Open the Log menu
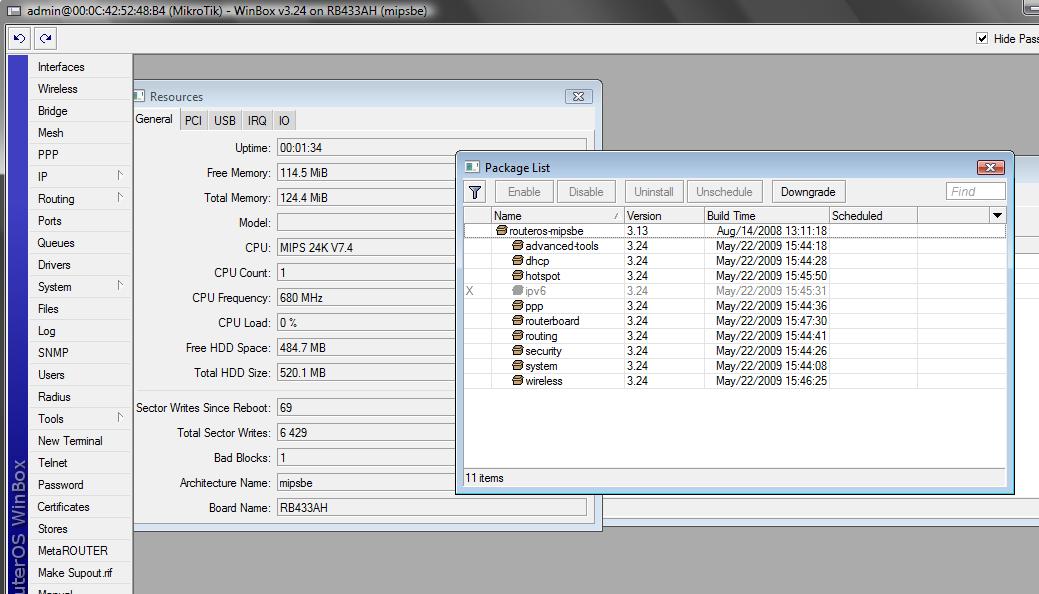 pyautogui.click(x=46, y=331)
